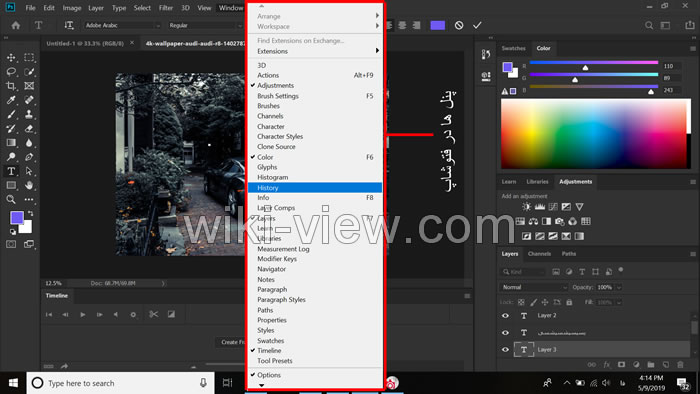Choose Character Styles from the menu
The image size is (700, 394).
[x=315, y=137]
